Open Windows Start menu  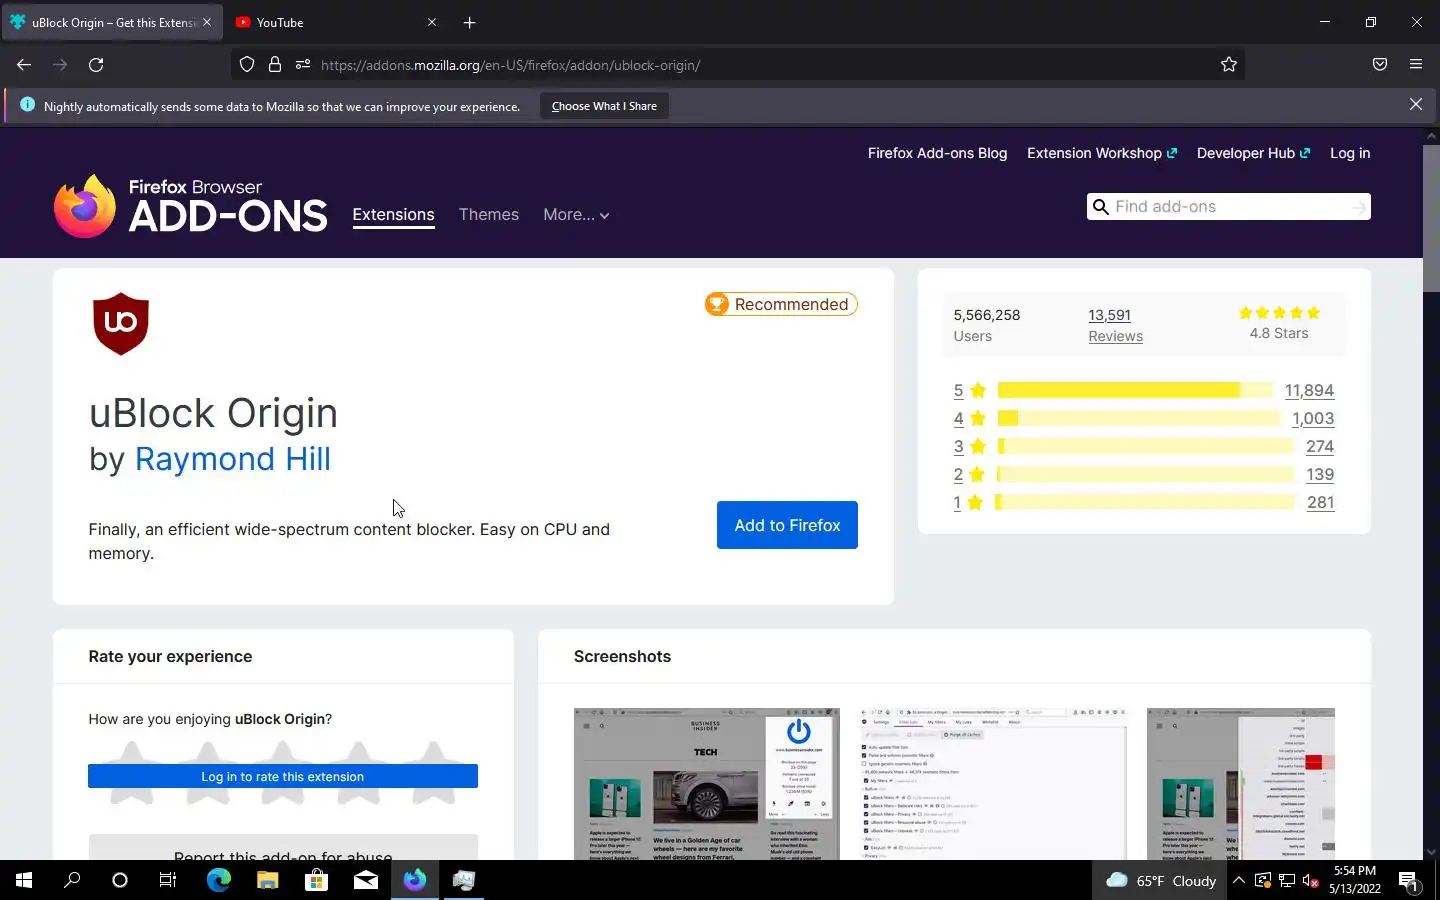pos(24,880)
